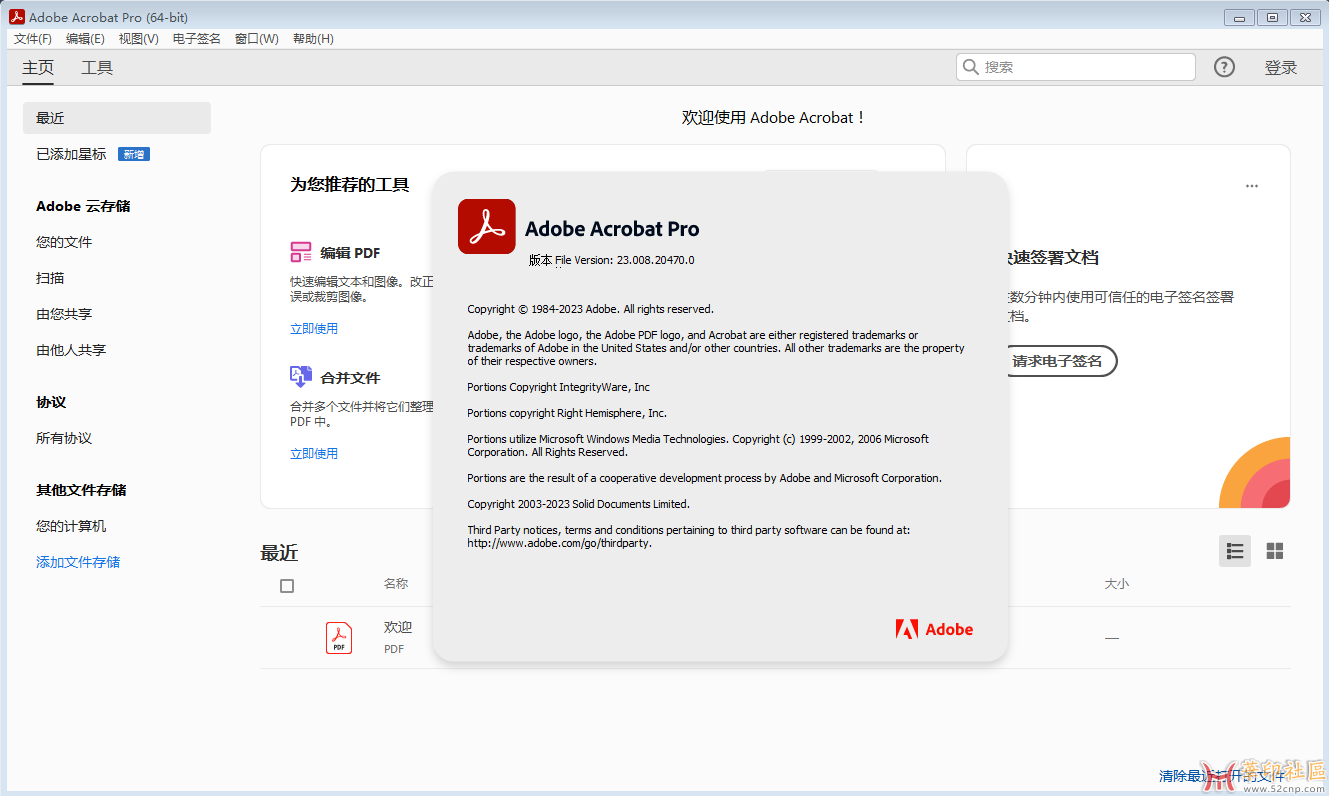Screen dimensions: 1329x796
Task: Minimize the Acrobat window
Action: pyautogui.click(x=1240, y=17)
